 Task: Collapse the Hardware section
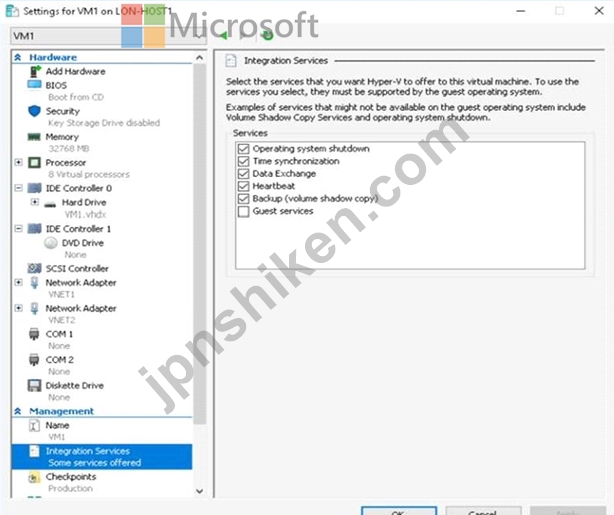18,58
